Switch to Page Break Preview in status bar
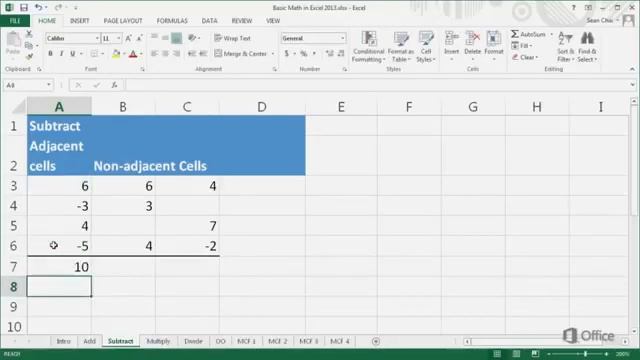Image resolution: width=640 pixels, height=360 pixels. [535, 354]
